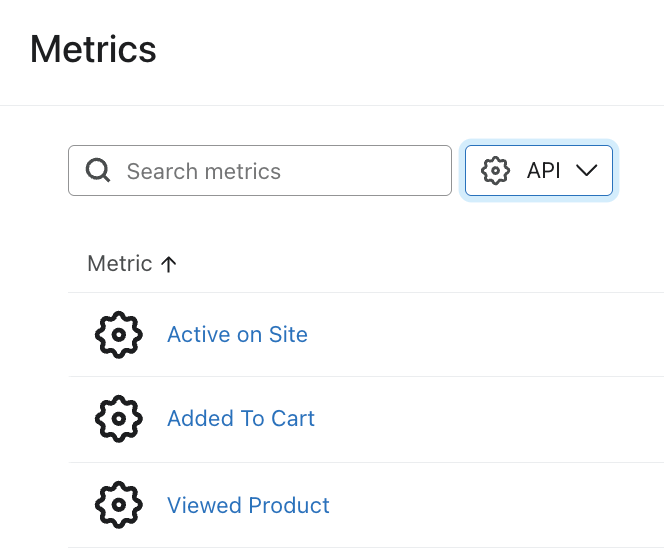Click the Metric table header row
The image size is (664, 554).
point(400,264)
